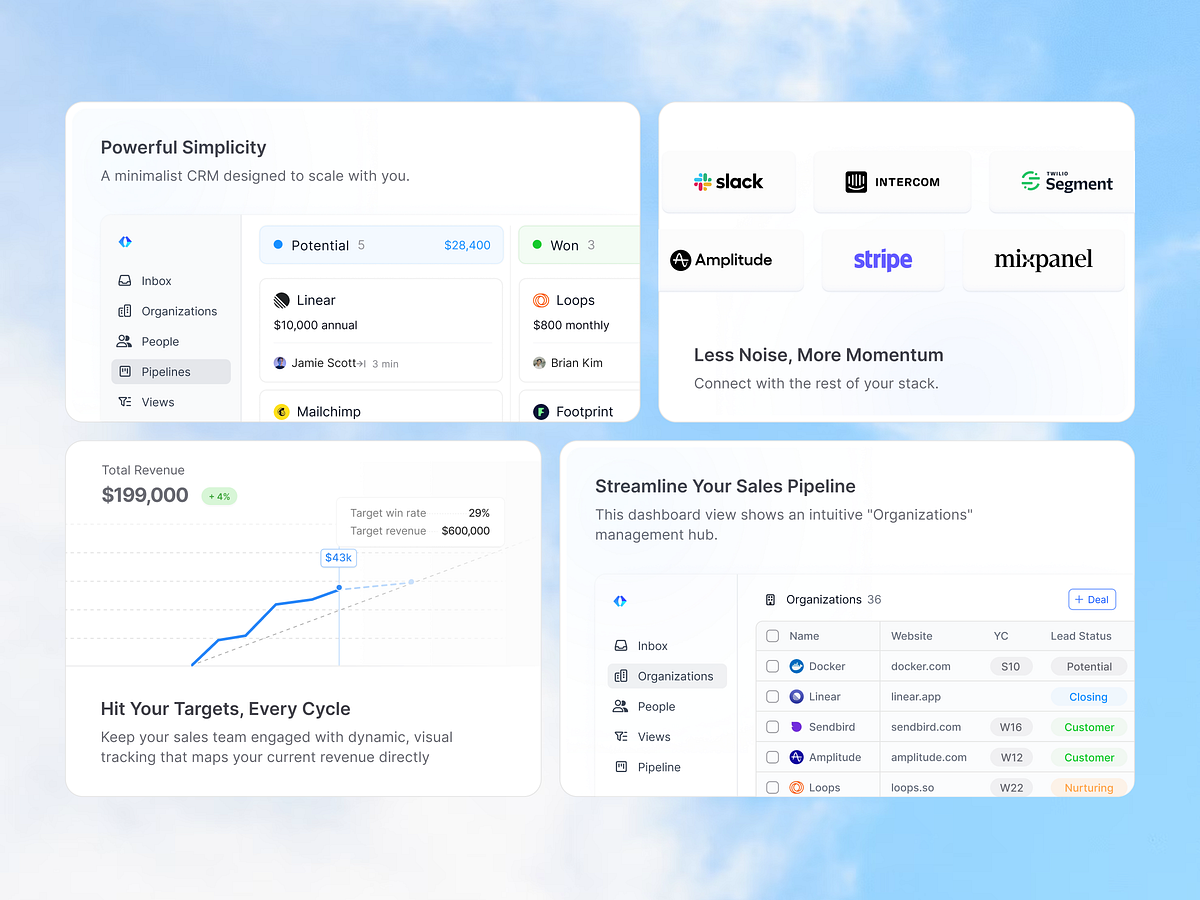Open the docker.com website link
1200x900 pixels.
pyautogui.click(x=921, y=666)
